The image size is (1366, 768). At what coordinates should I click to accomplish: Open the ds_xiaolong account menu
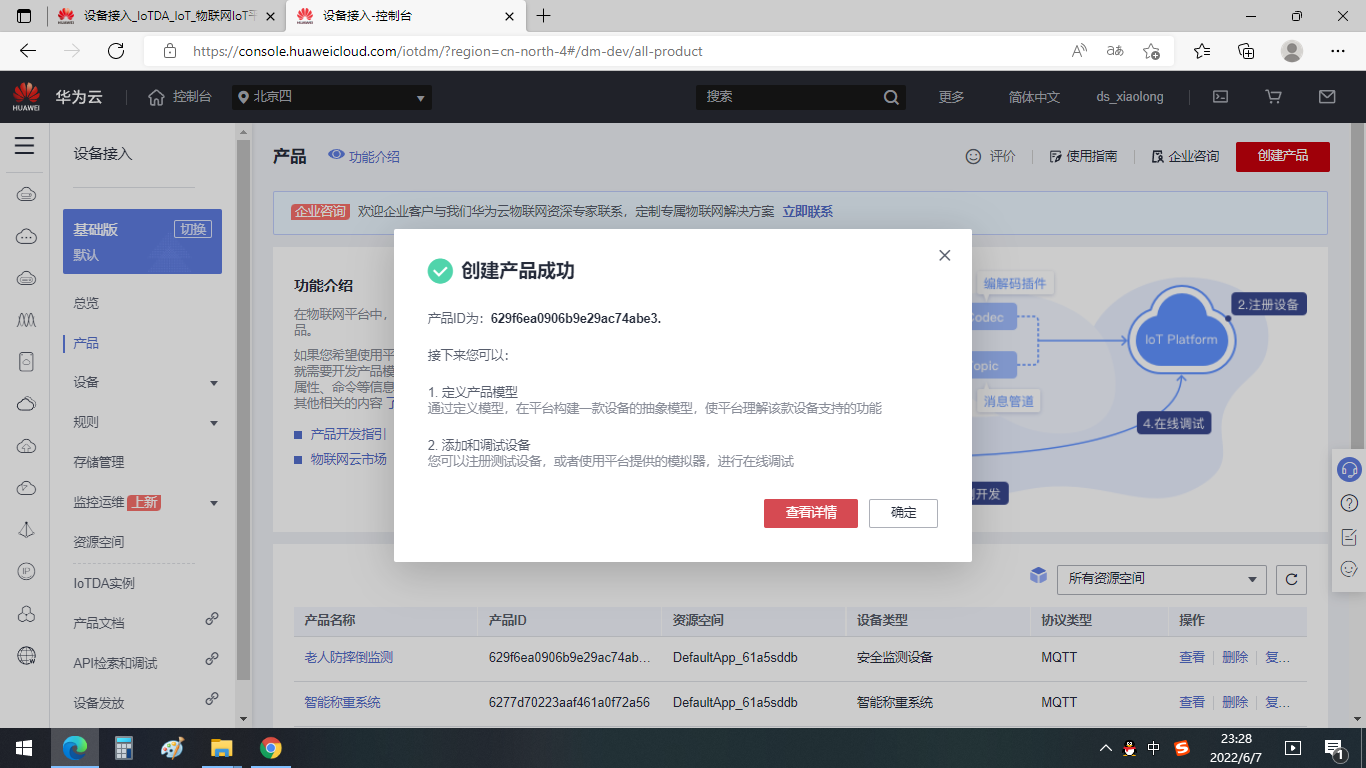coord(1130,97)
